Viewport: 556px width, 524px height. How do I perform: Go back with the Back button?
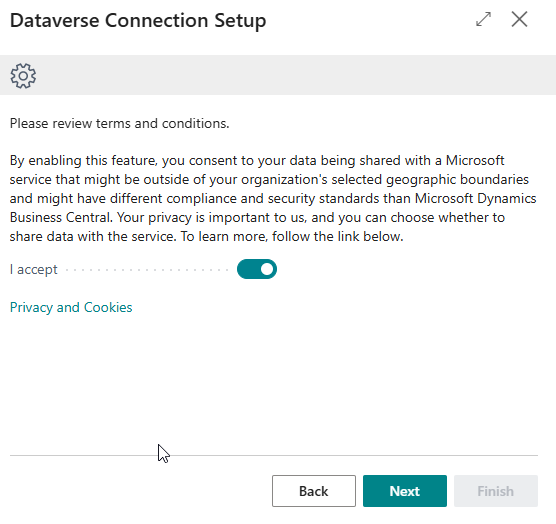coord(314,491)
